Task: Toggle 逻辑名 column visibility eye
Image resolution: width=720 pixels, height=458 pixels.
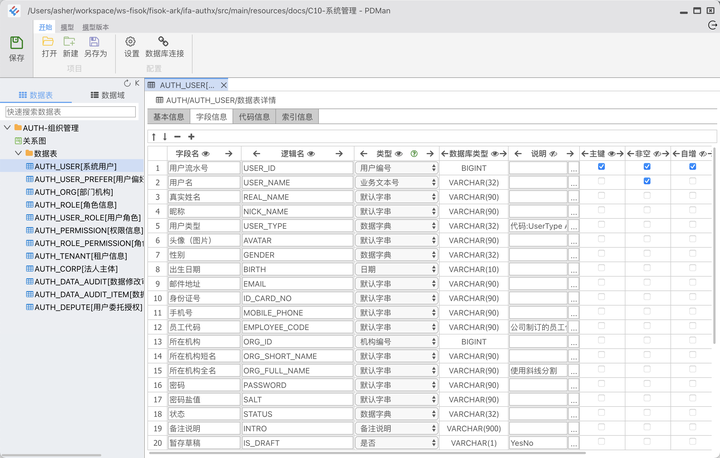Action: pyautogui.click(x=311, y=154)
